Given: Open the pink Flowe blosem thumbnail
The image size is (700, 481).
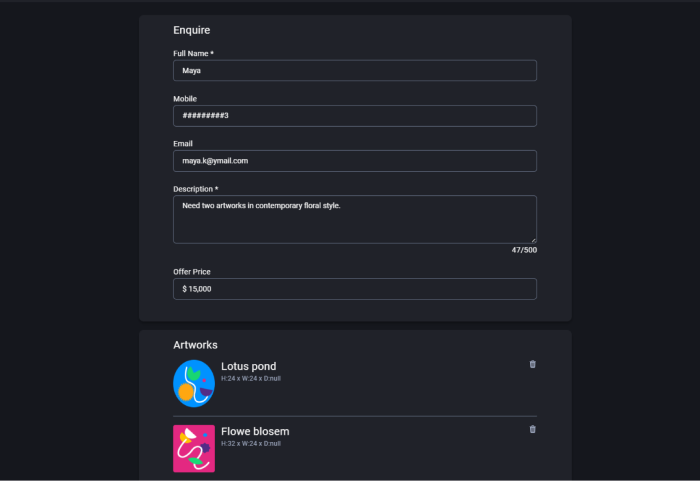Looking at the screenshot, I should tap(194, 448).
